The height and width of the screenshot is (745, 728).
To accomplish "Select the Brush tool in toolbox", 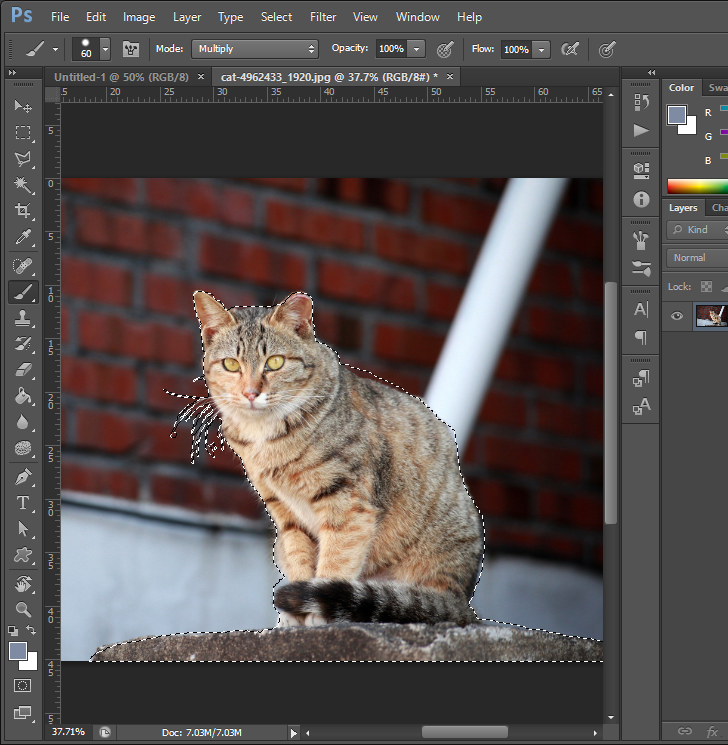I will 23,293.
